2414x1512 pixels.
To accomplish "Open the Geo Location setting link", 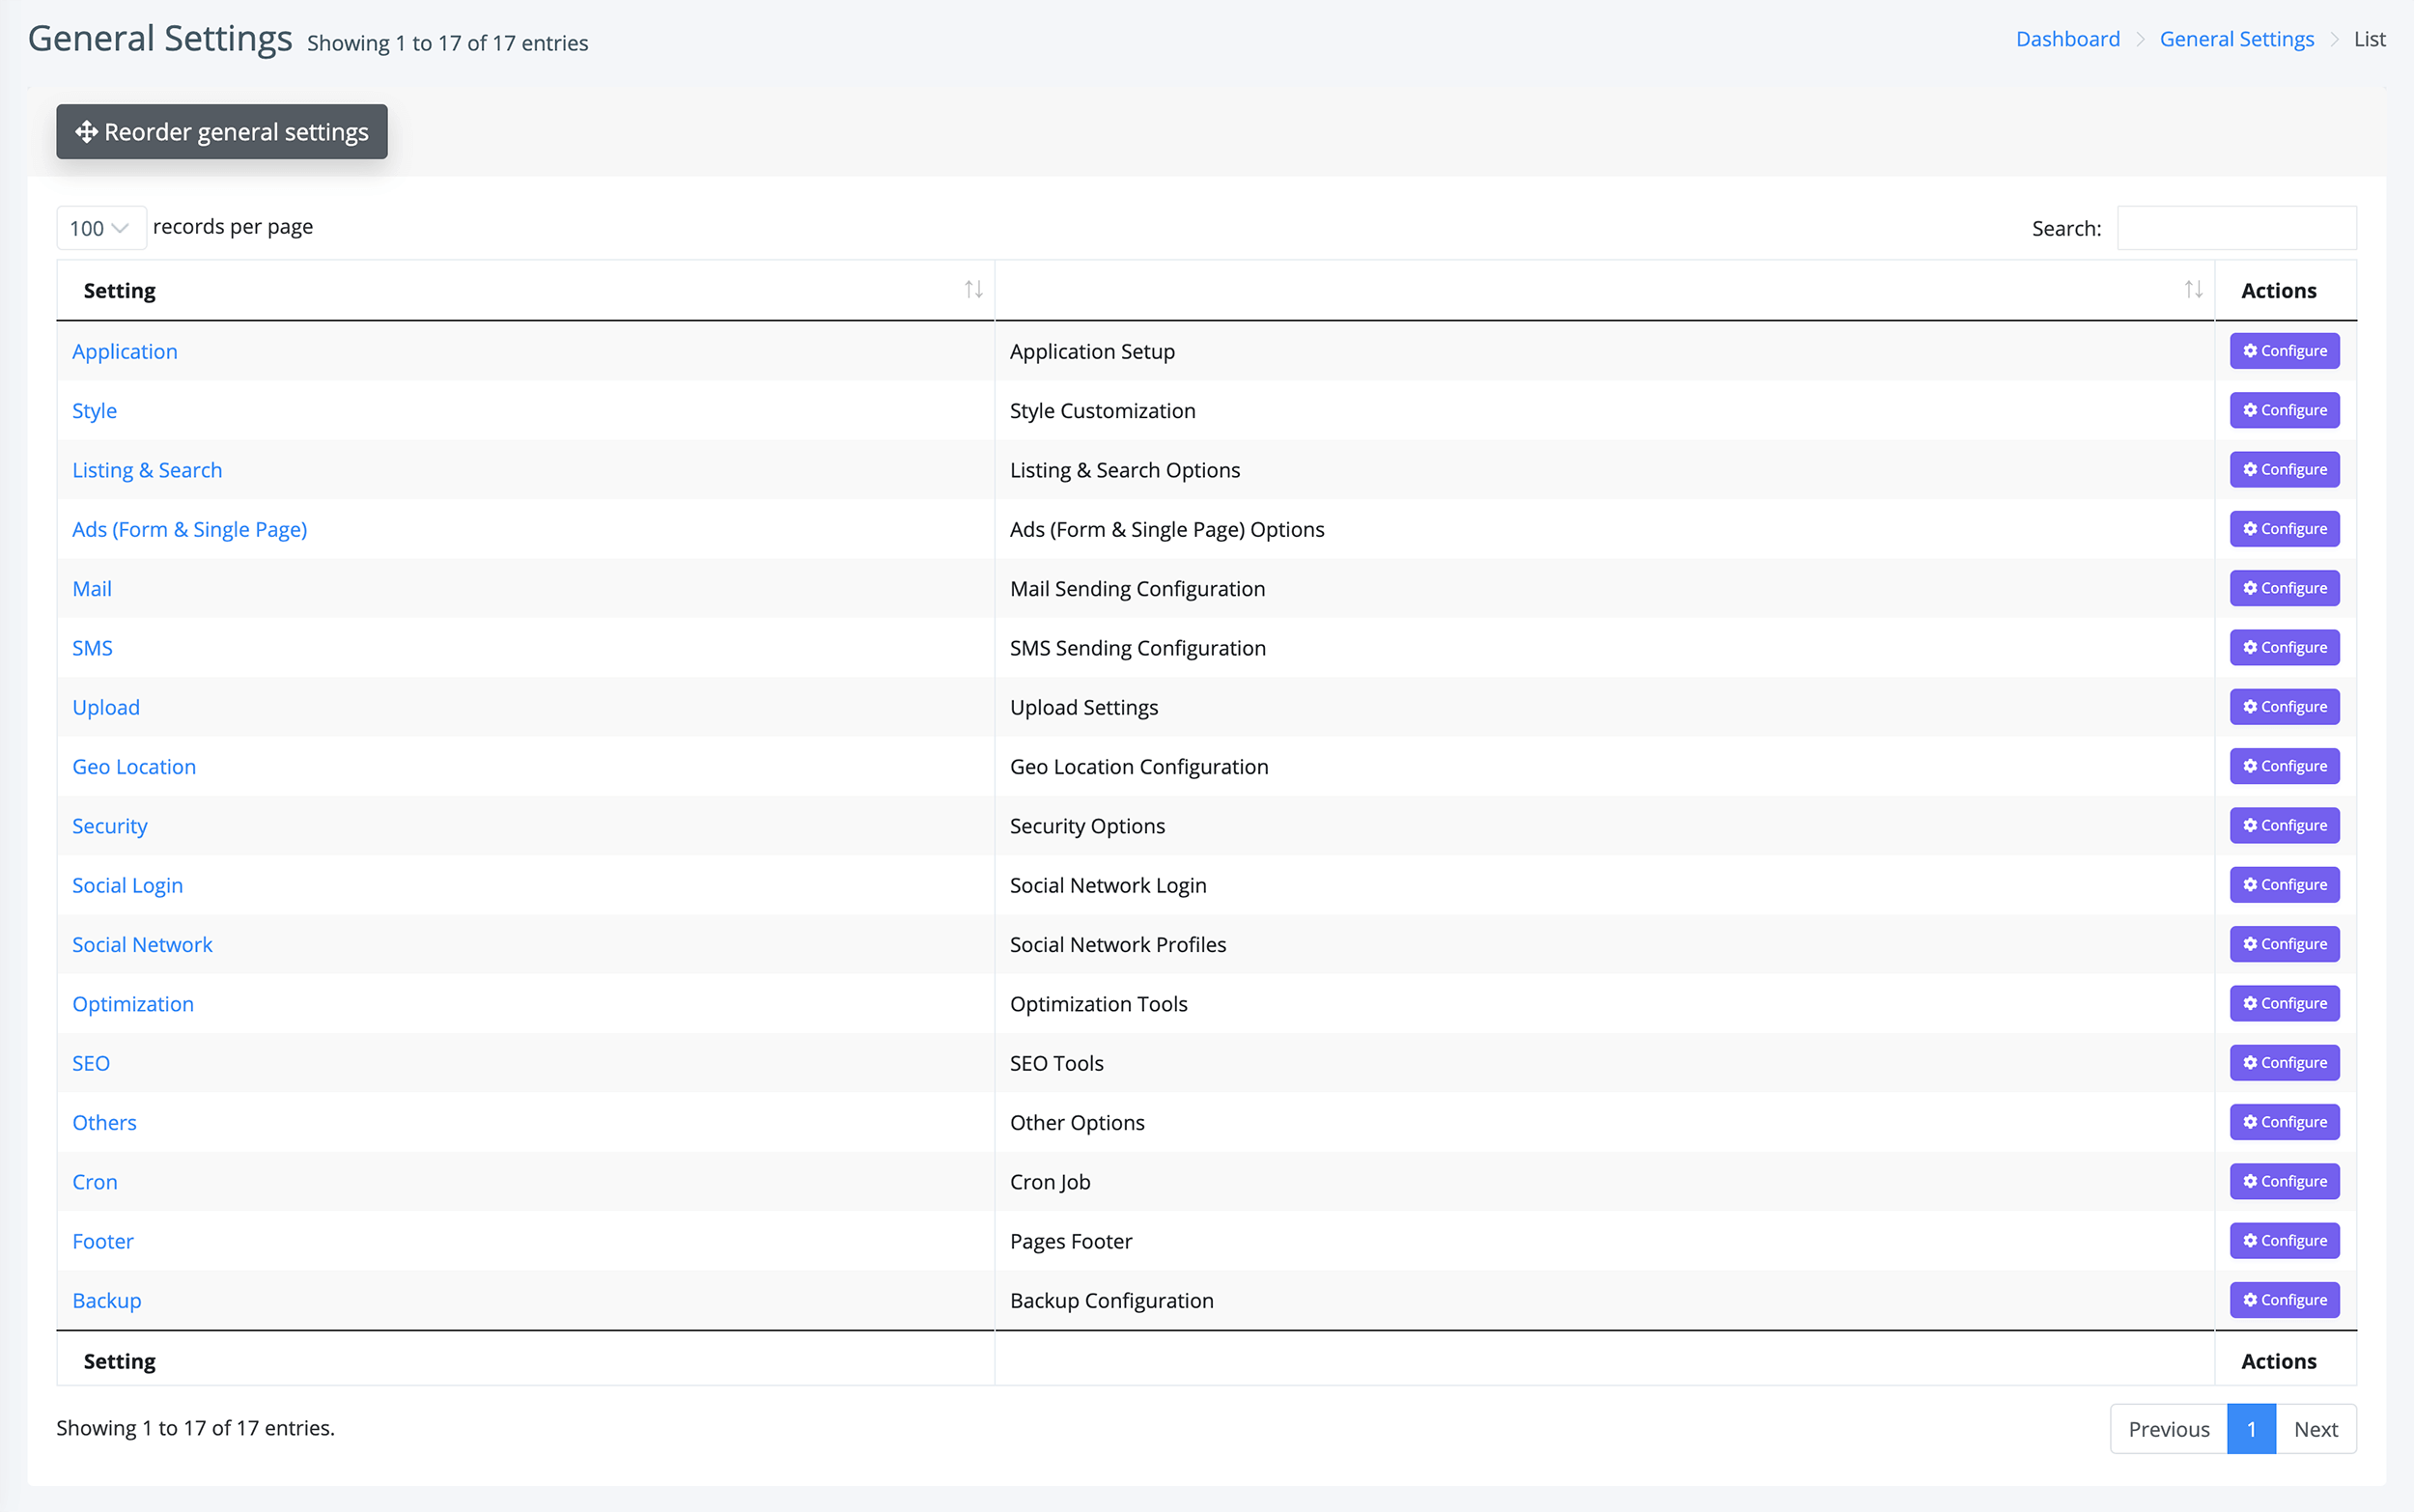I will coord(134,767).
